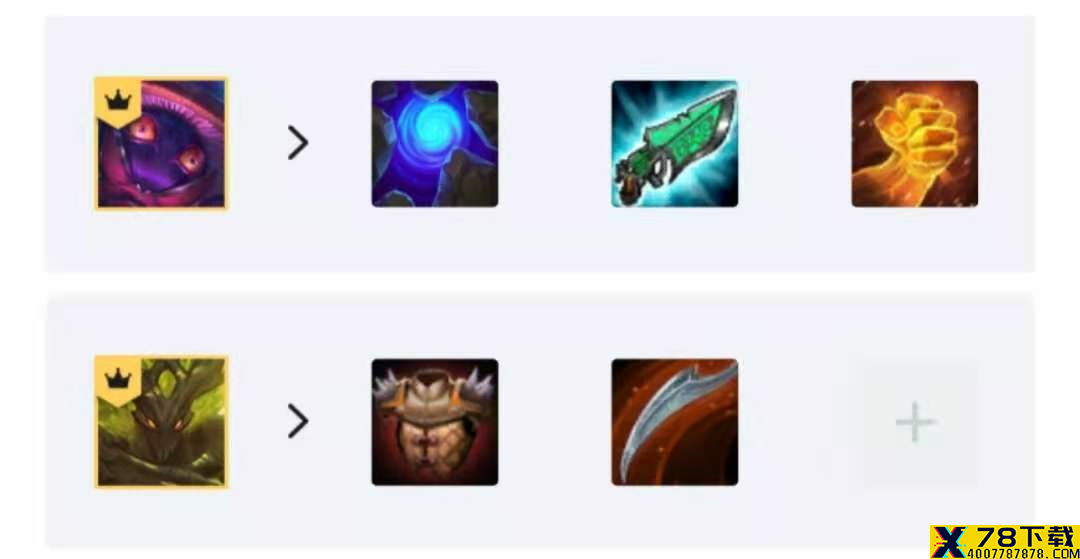
Task: Click the blue swirling portal item icon
Action: [x=435, y=143]
